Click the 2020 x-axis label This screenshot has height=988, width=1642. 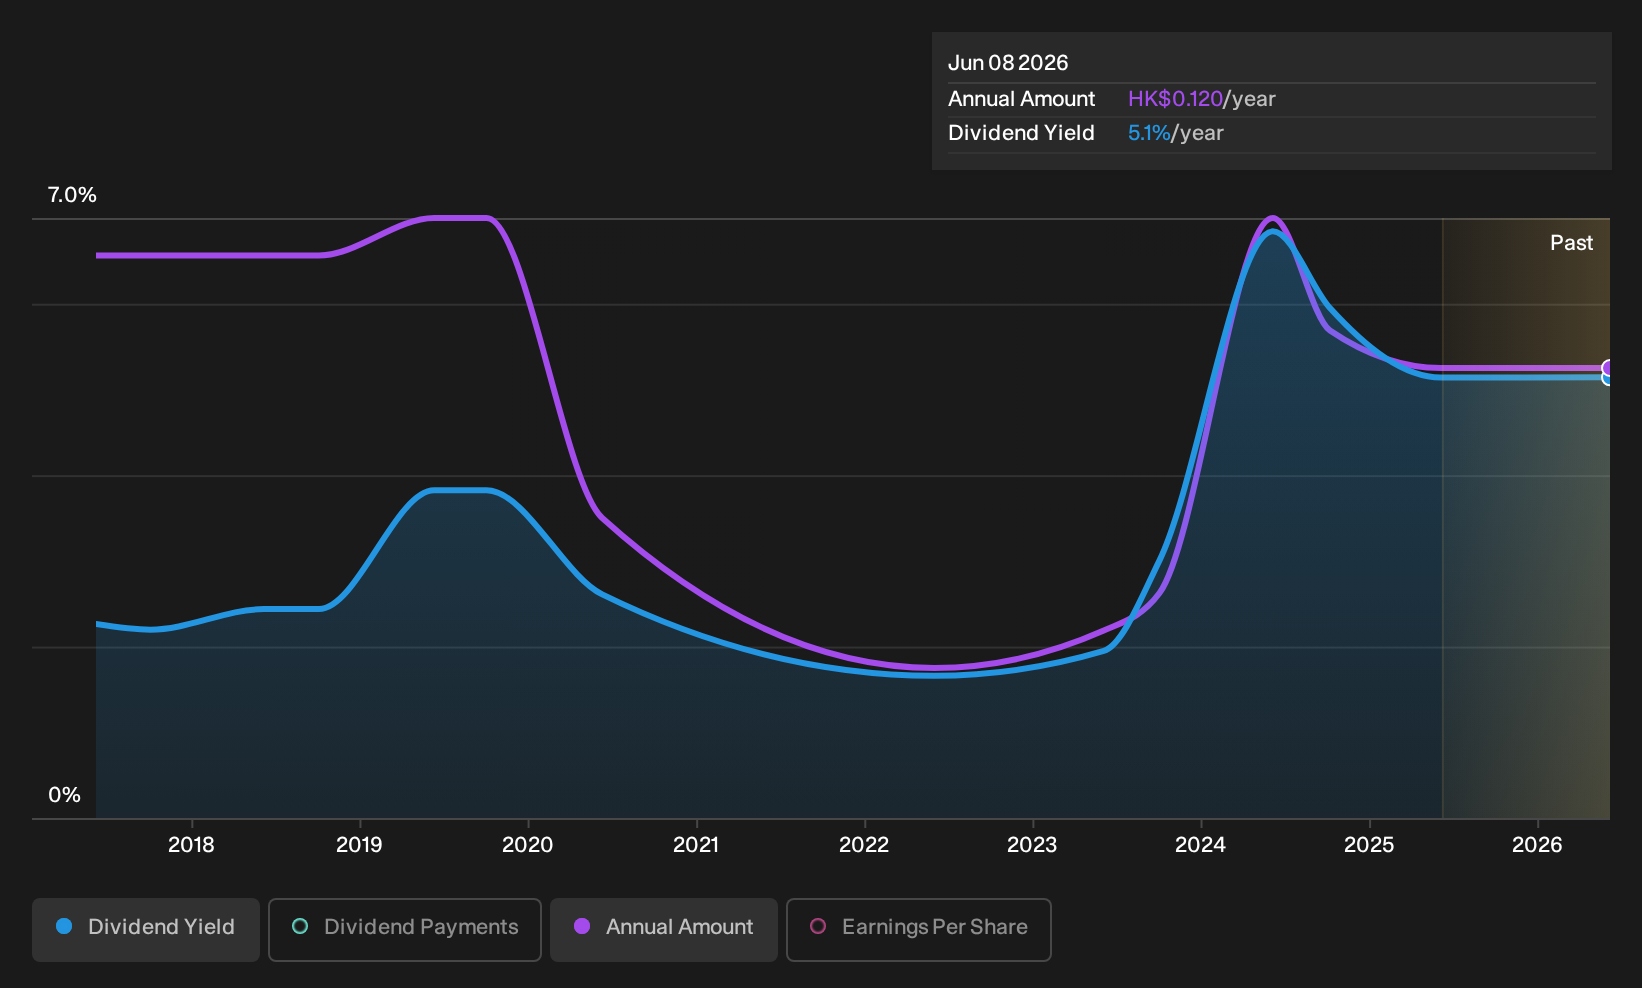(x=528, y=845)
